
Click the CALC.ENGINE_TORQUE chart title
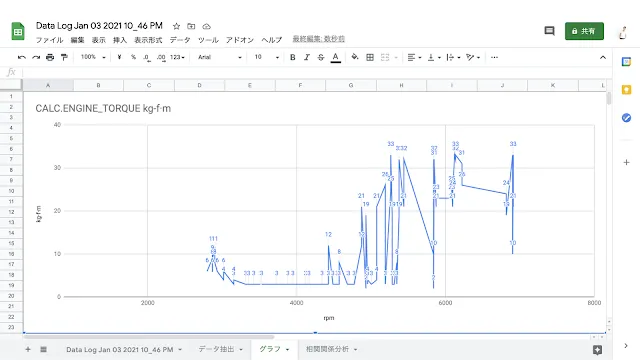[x=103, y=109]
